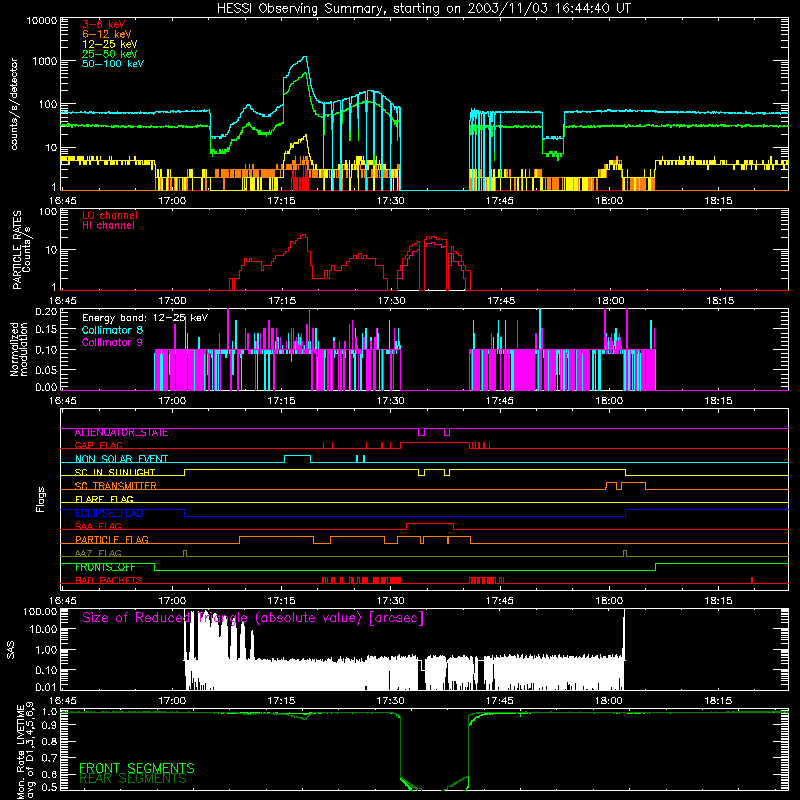Select the LO channel legend label
Screen dimensions: 800x800
(110, 215)
